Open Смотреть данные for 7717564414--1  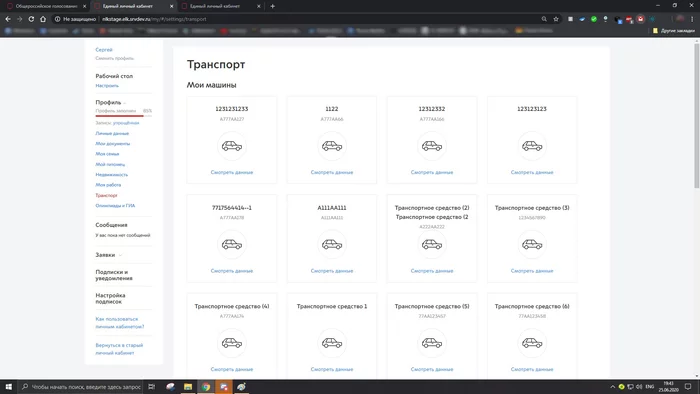click(232, 271)
